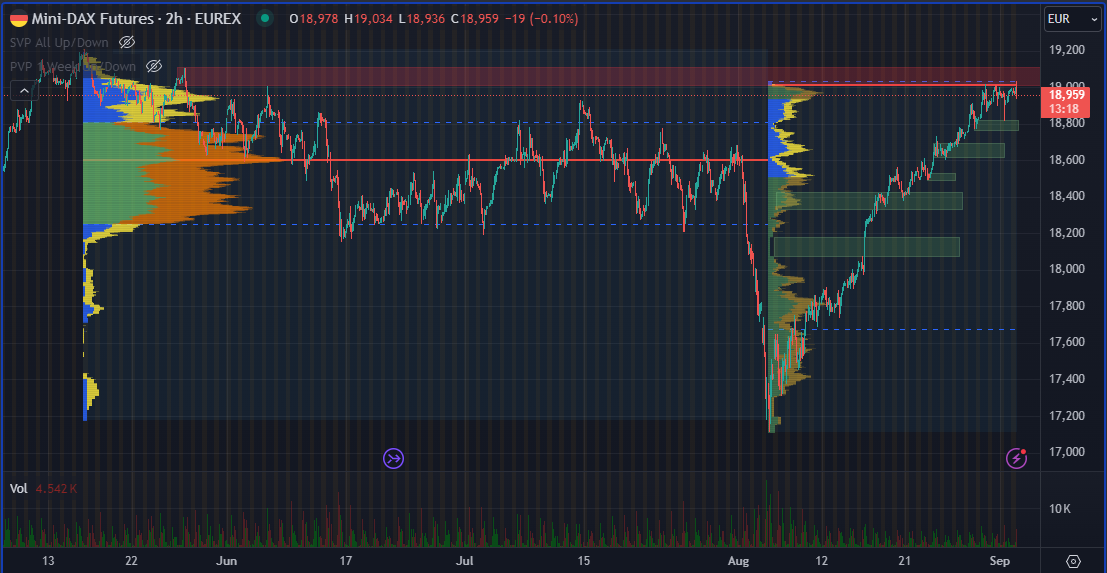Open chart settings hexagon gear icon

(x=1074, y=561)
